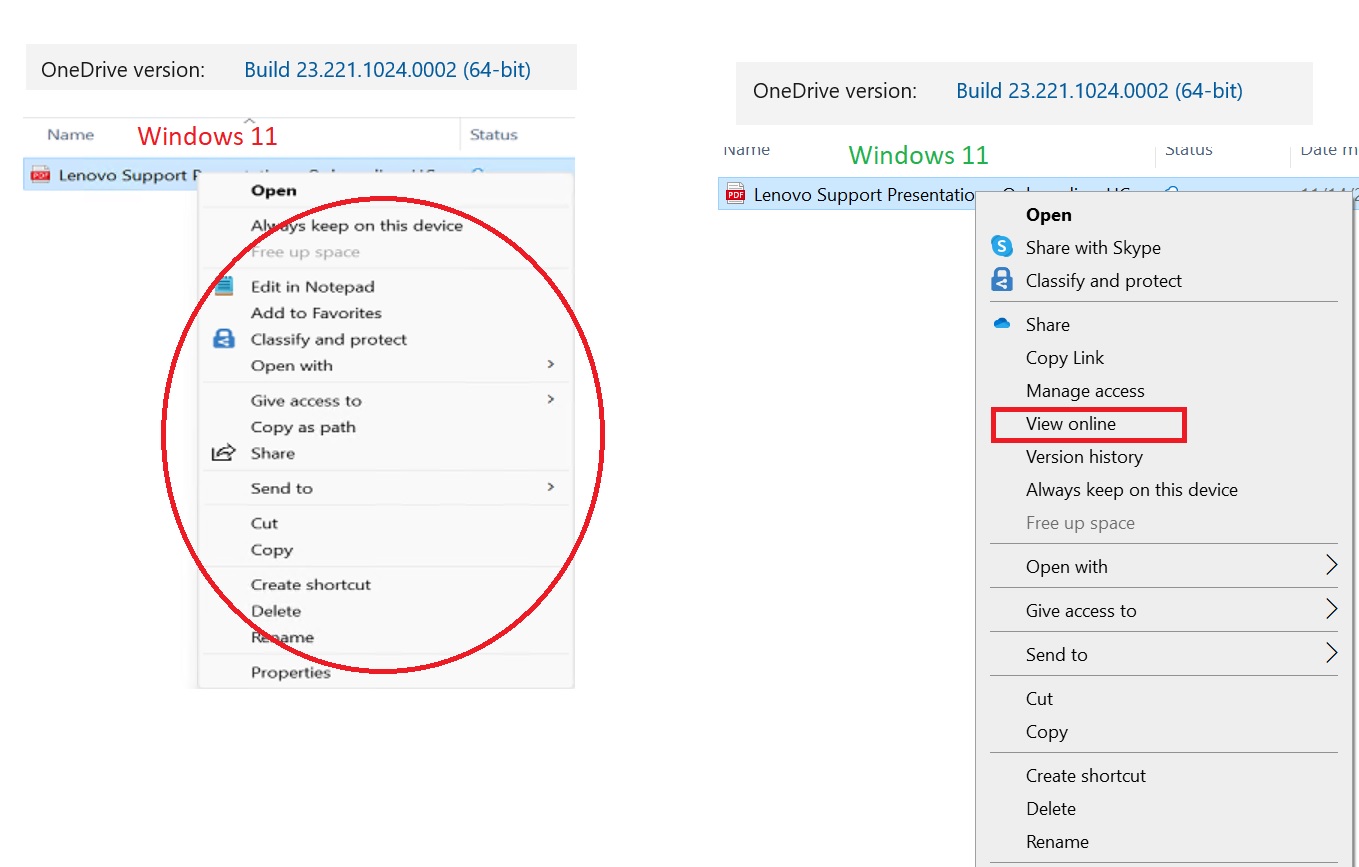This screenshot has width=1359, height=867.
Task: Choose Copy as path
Action: [303, 427]
